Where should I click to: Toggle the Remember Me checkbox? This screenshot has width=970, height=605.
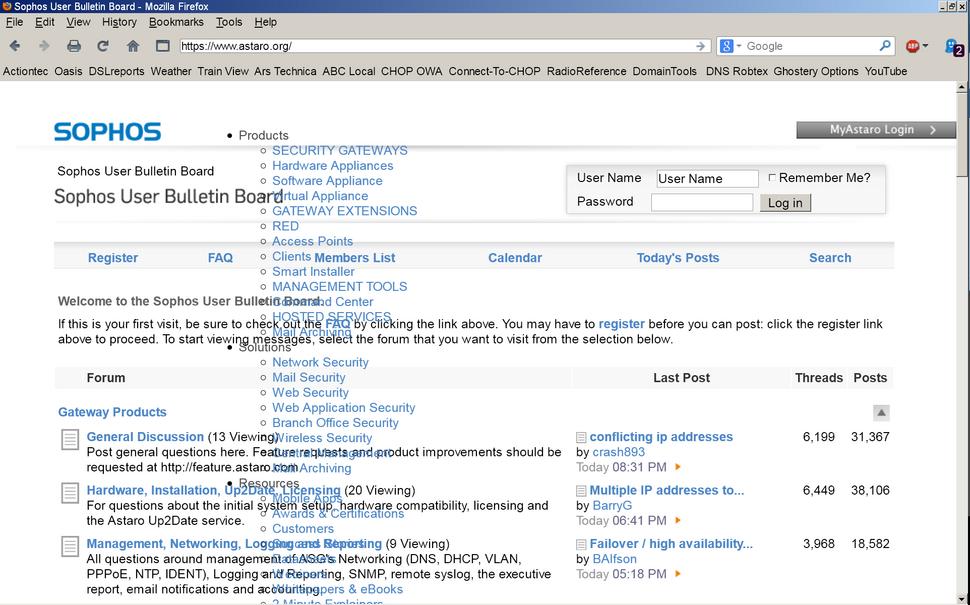point(771,178)
